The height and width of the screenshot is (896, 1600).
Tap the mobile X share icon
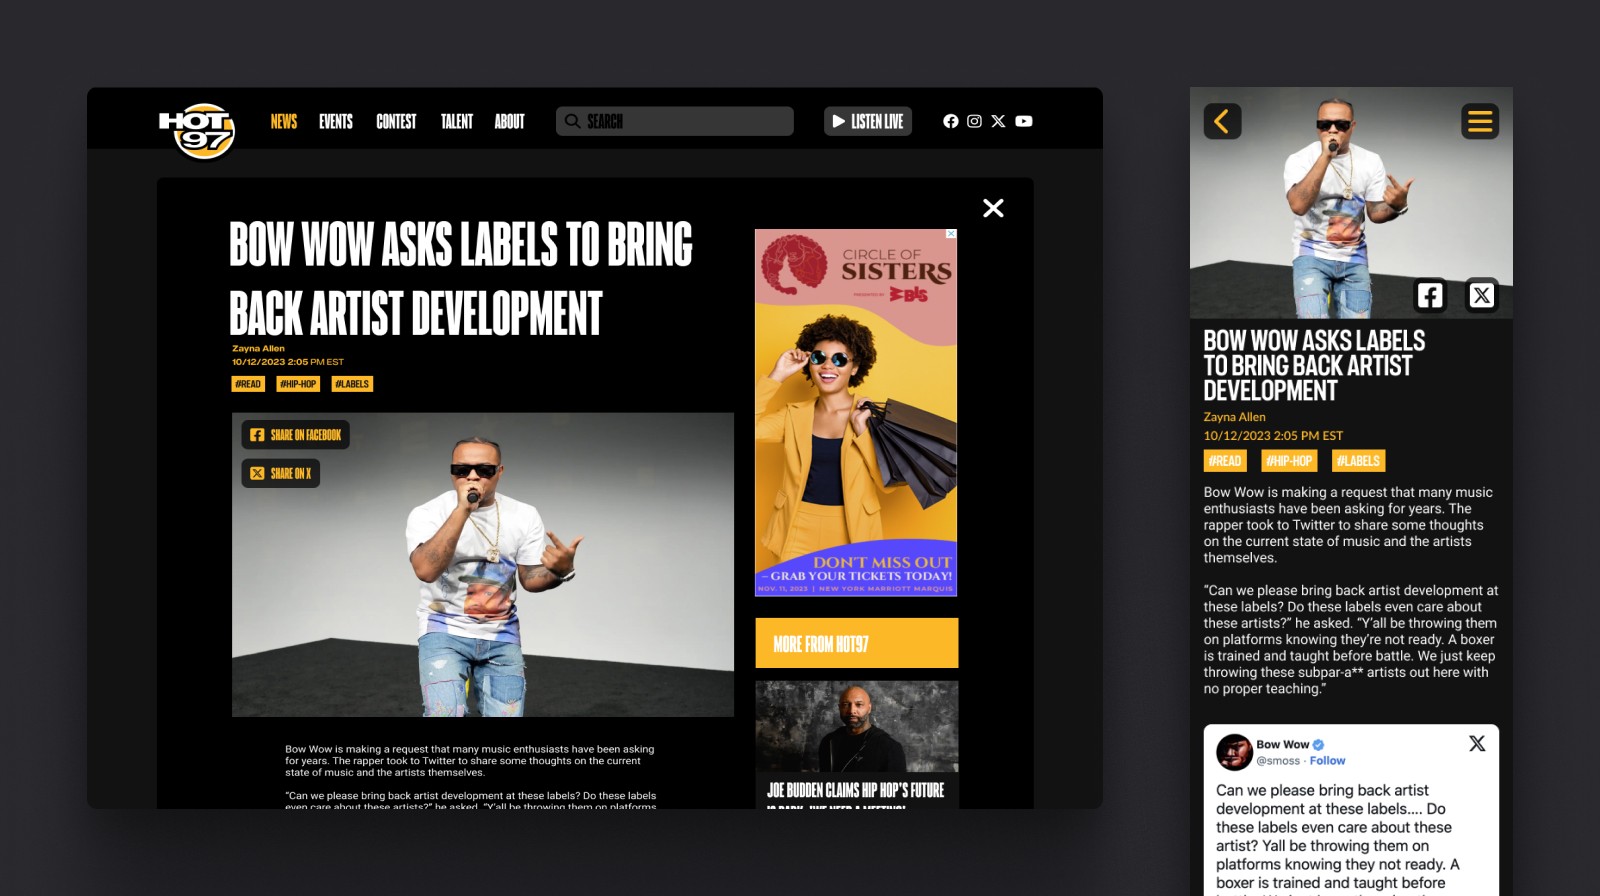(x=1482, y=295)
